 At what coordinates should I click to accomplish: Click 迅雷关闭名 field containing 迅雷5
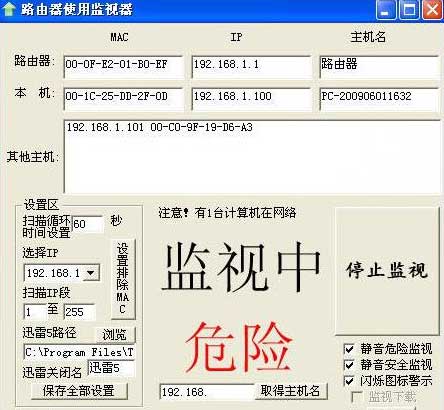[111, 368]
